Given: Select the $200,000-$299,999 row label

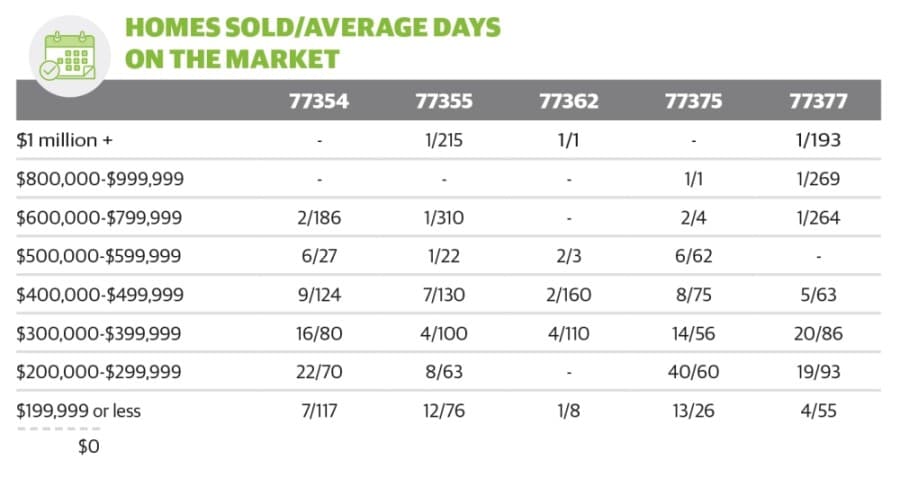Looking at the screenshot, I should (99, 372).
